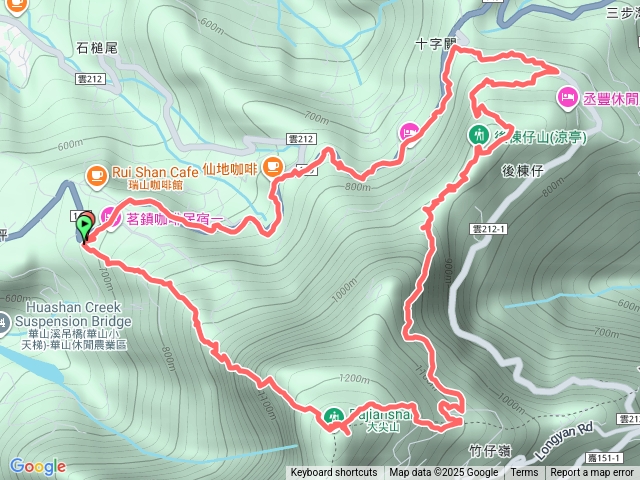Open the Rui Shan Cafe coffee icon
This screenshot has width=640, height=480.
pos(97,176)
